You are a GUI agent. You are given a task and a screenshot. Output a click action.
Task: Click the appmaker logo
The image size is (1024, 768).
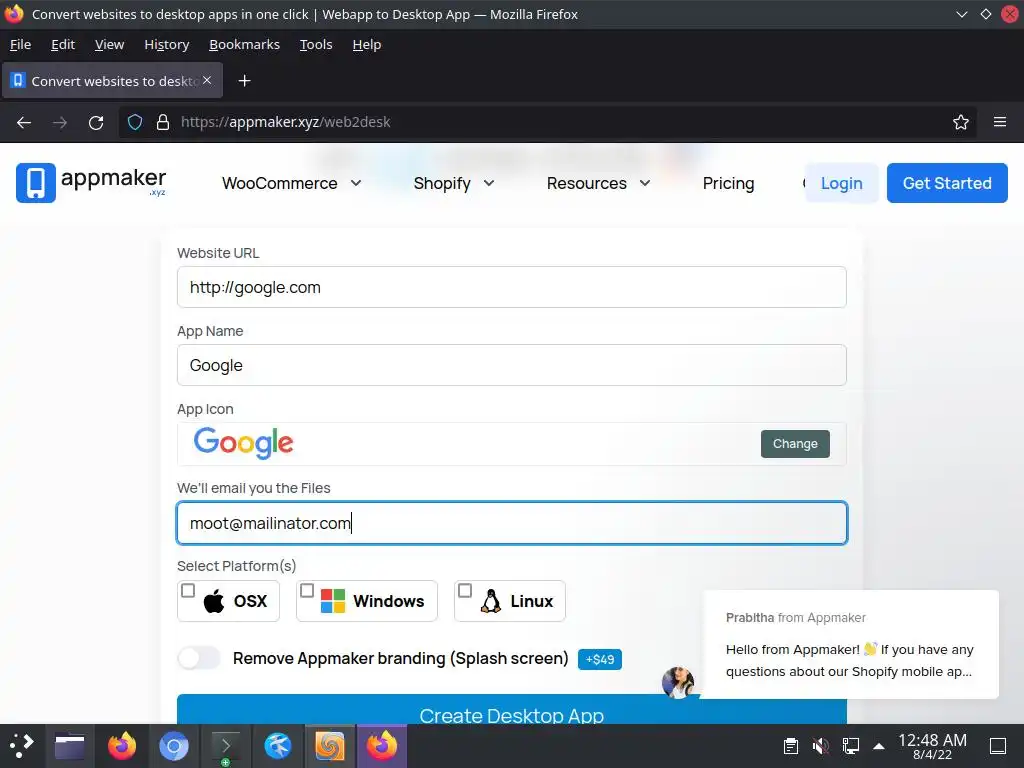pyautogui.click(x=91, y=183)
